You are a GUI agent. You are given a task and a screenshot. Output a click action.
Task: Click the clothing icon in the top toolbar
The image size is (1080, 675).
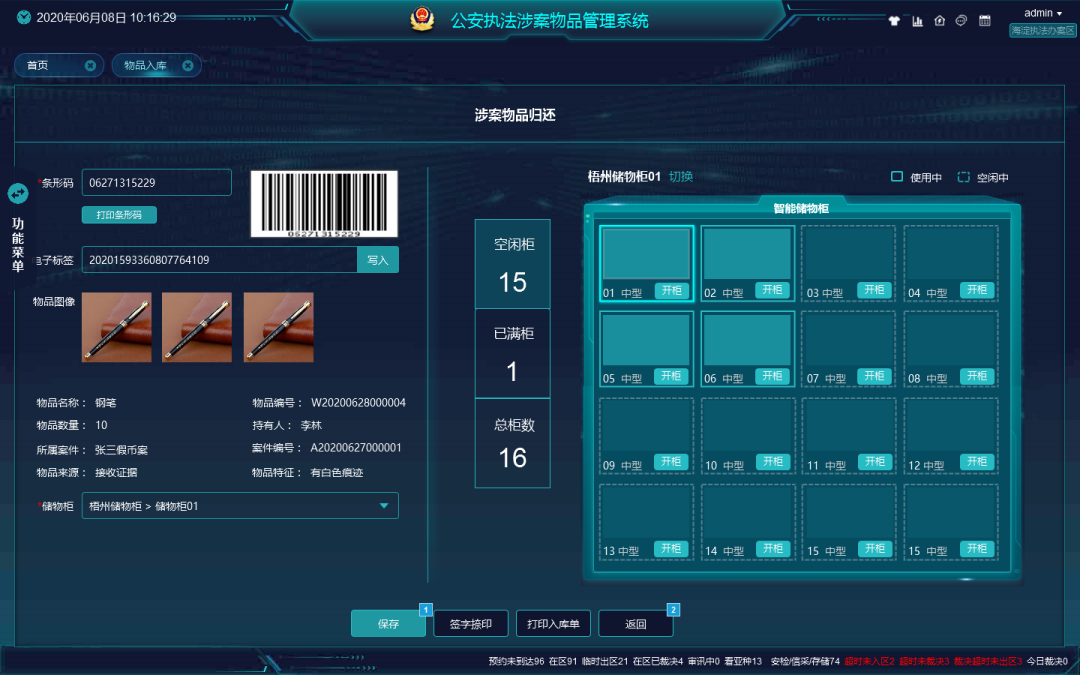894,19
